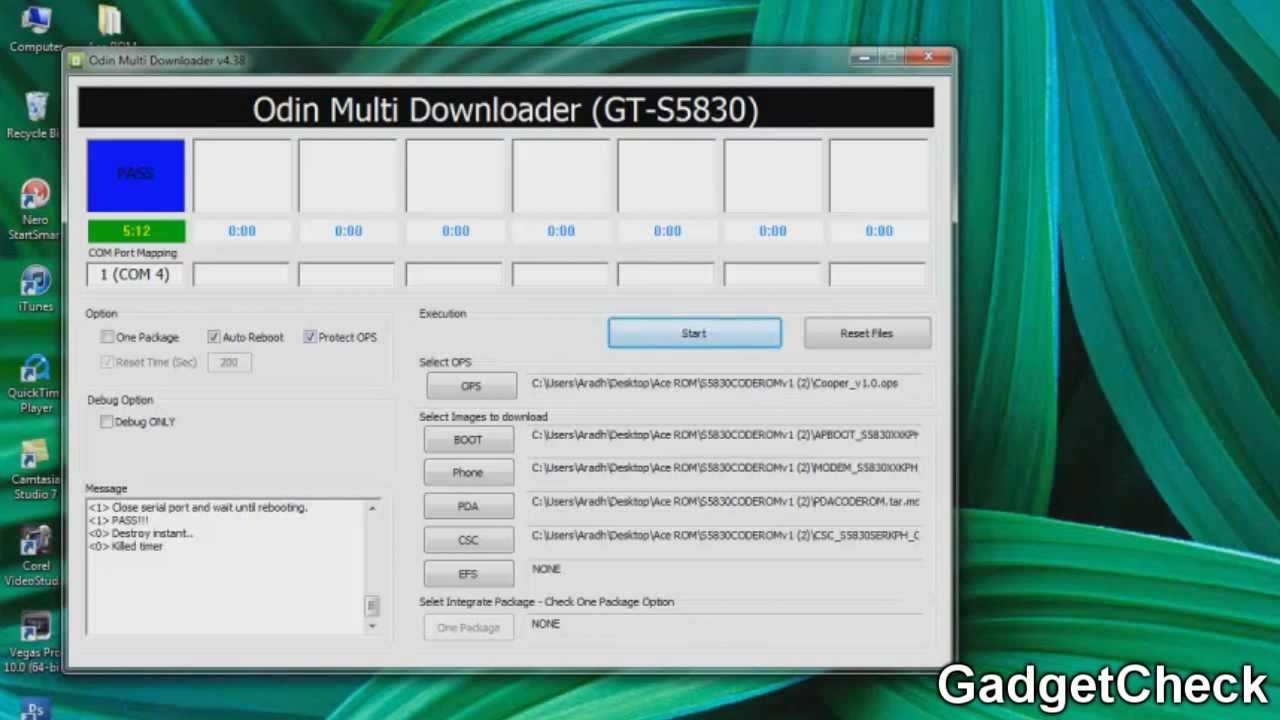
Task: Click the CSC path CSC_S5830SERKPH
Action: pos(725,536)
